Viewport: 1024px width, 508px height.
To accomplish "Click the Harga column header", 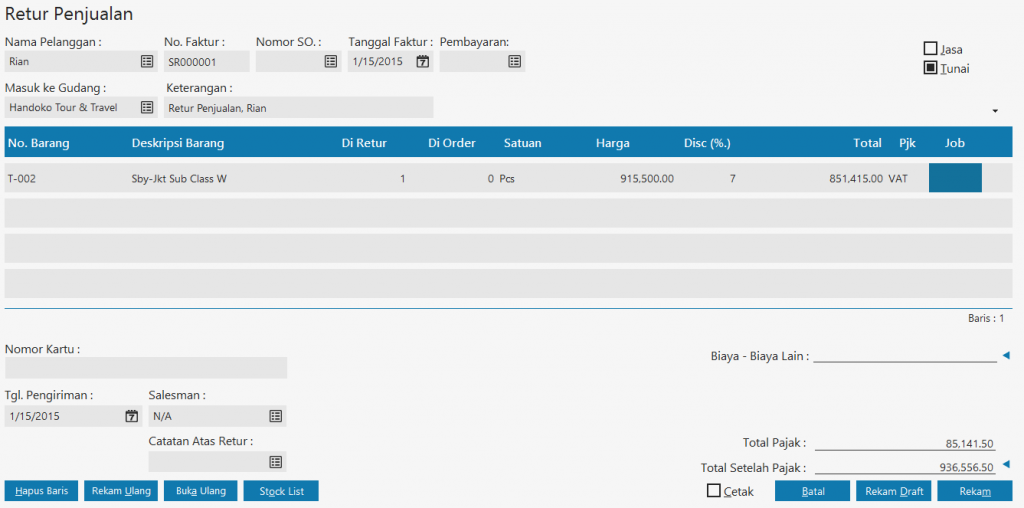I will (612, 143).
